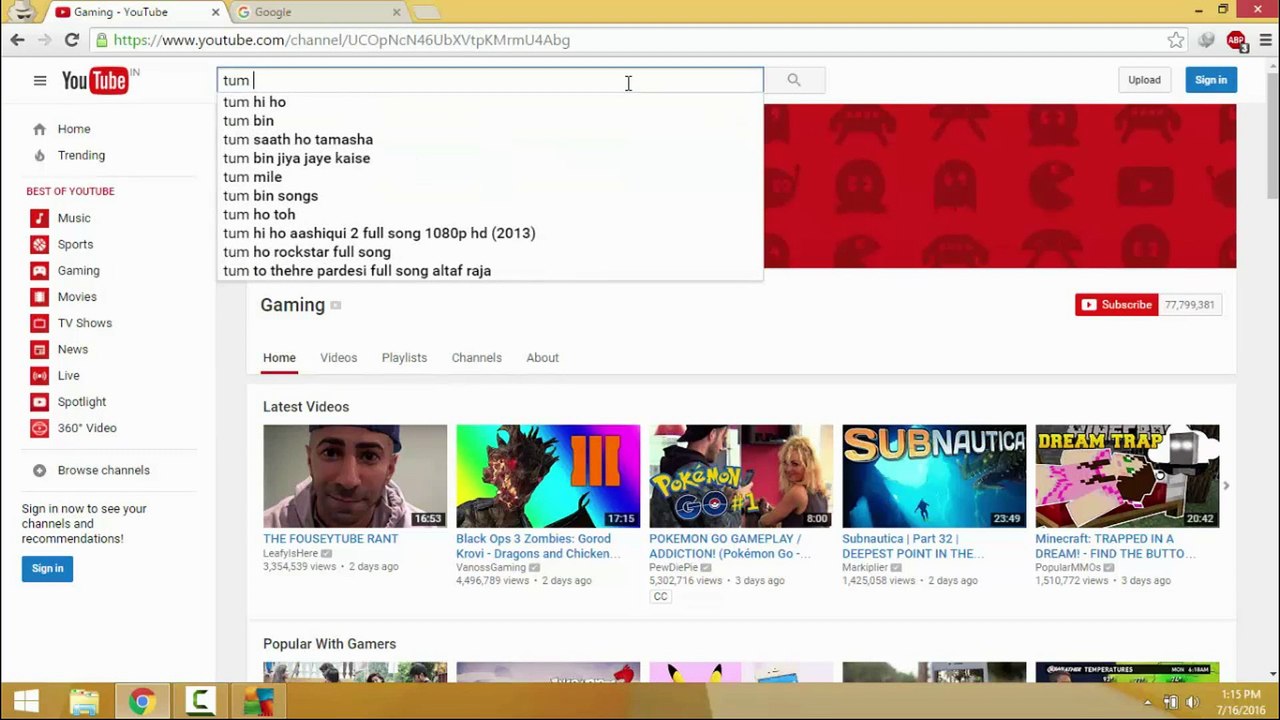Image resolution: width=1280 pixels, height=720 pixels.
Task: Click the search magnifier button
Action: 794,80
